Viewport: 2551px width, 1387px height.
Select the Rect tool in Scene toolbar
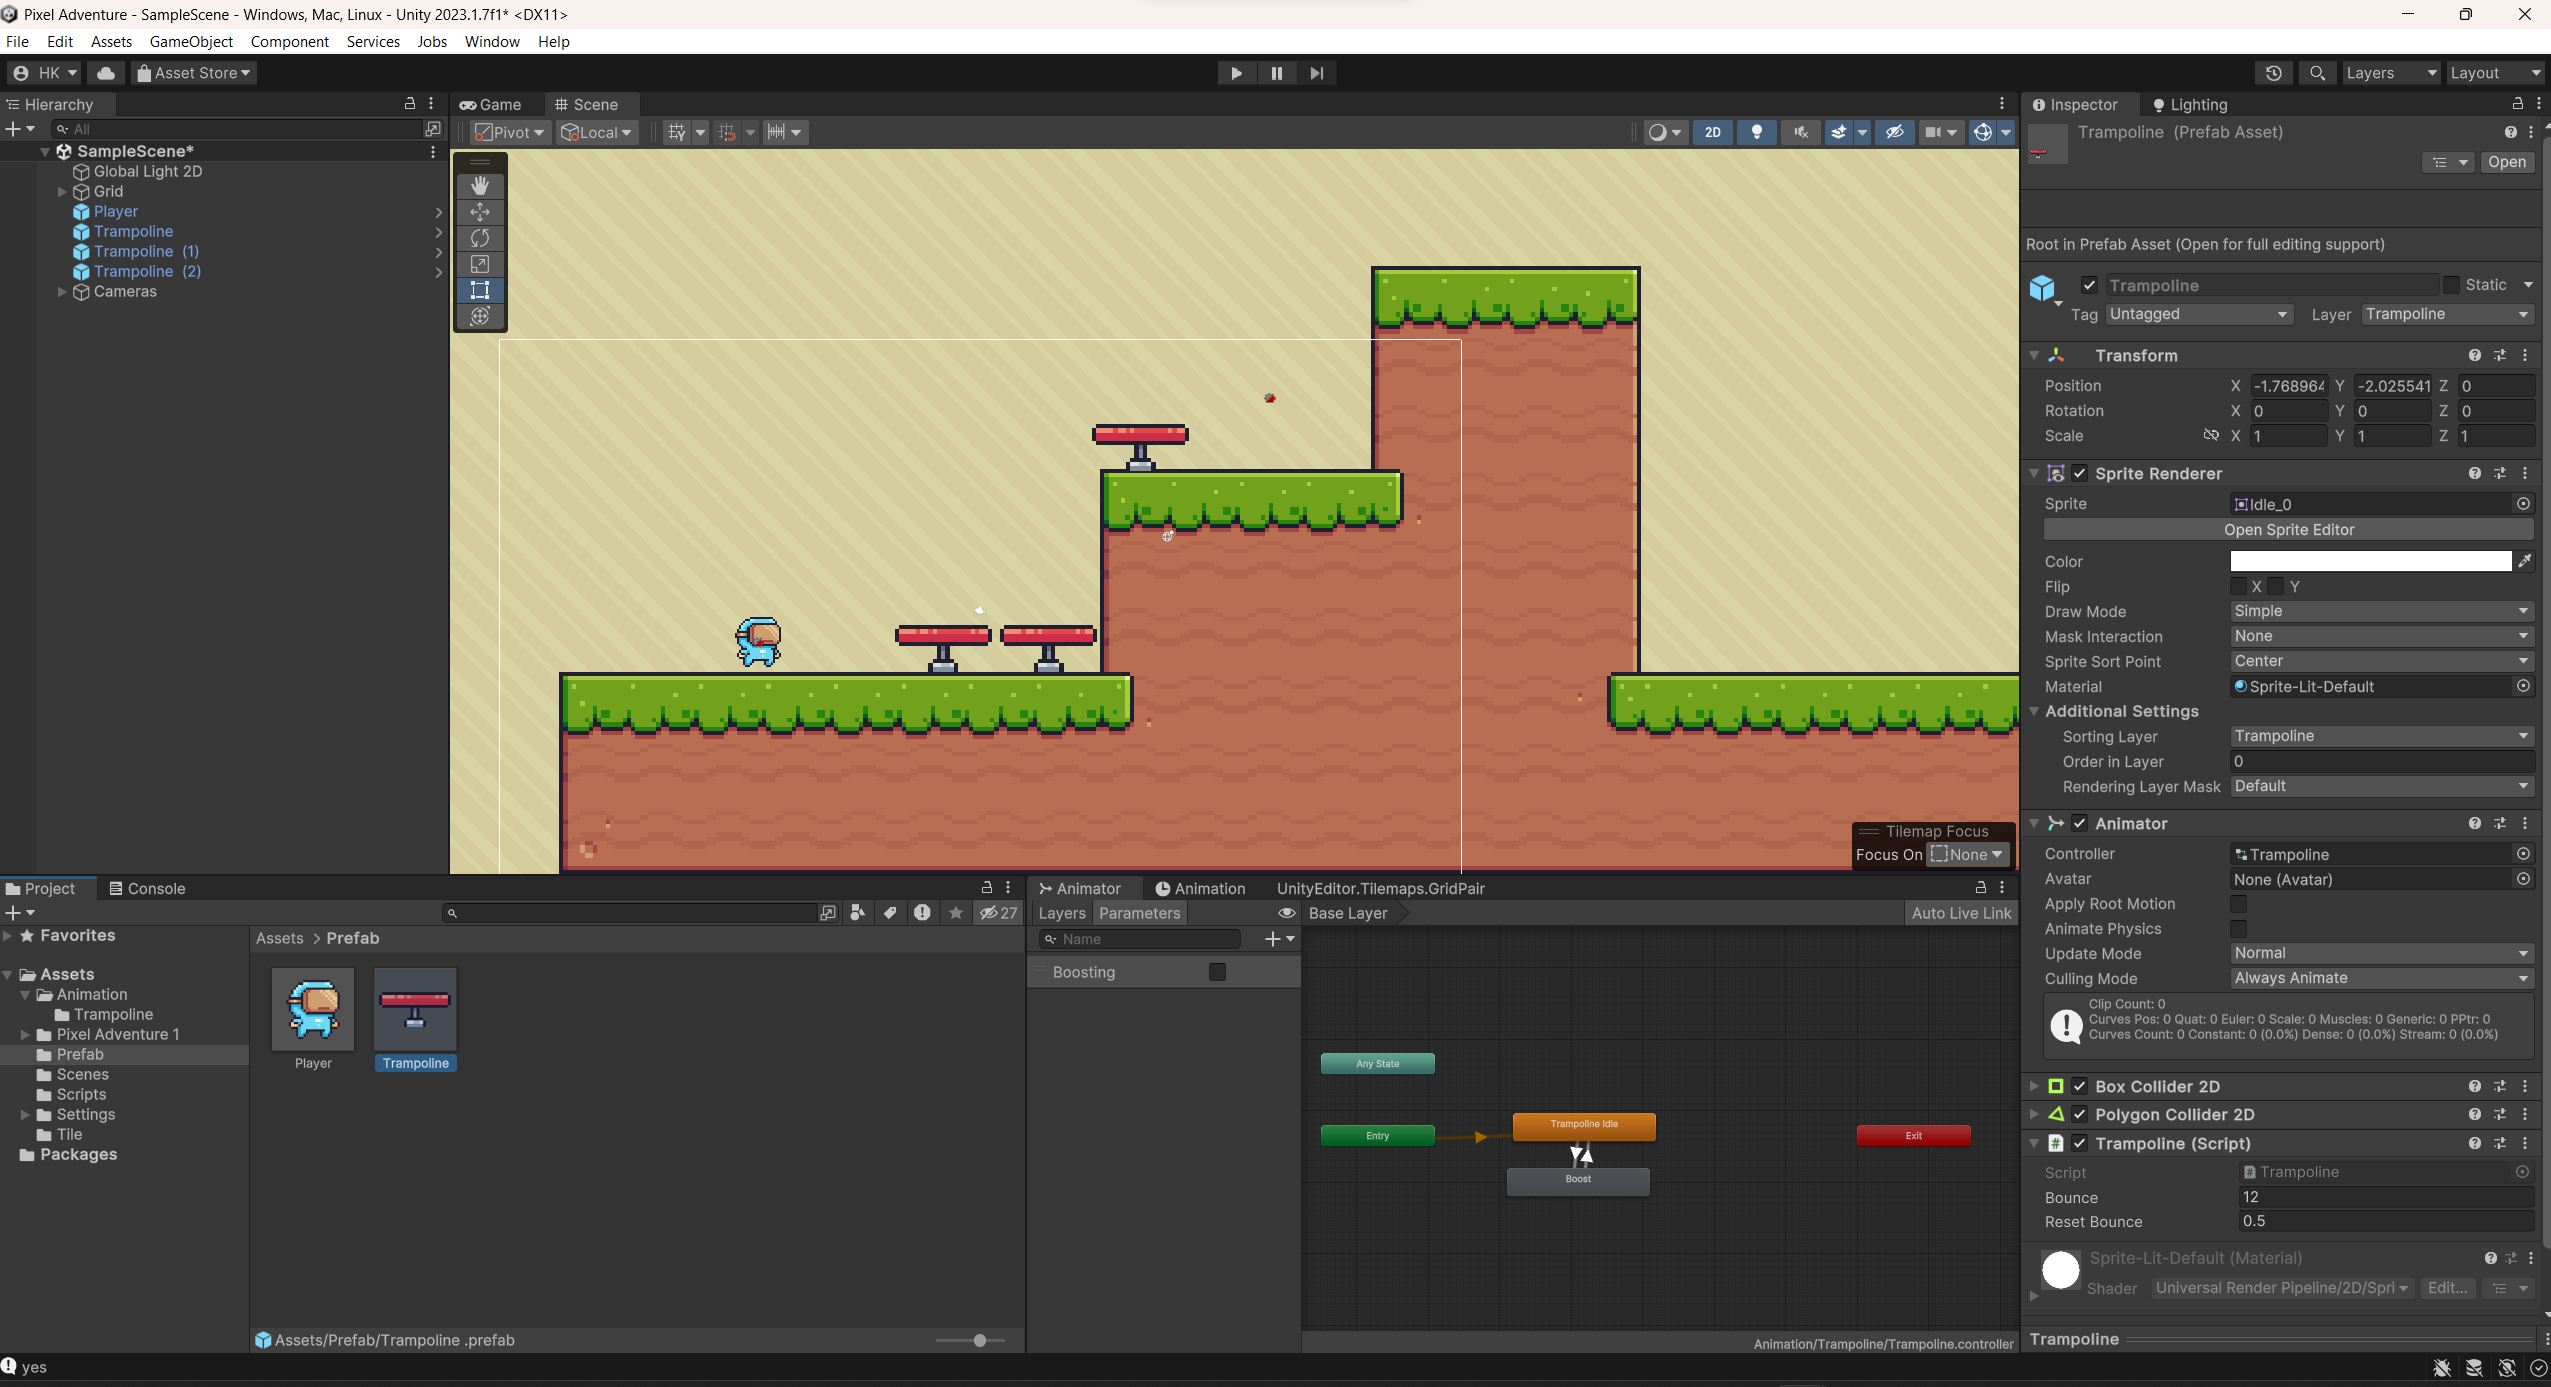480,290
